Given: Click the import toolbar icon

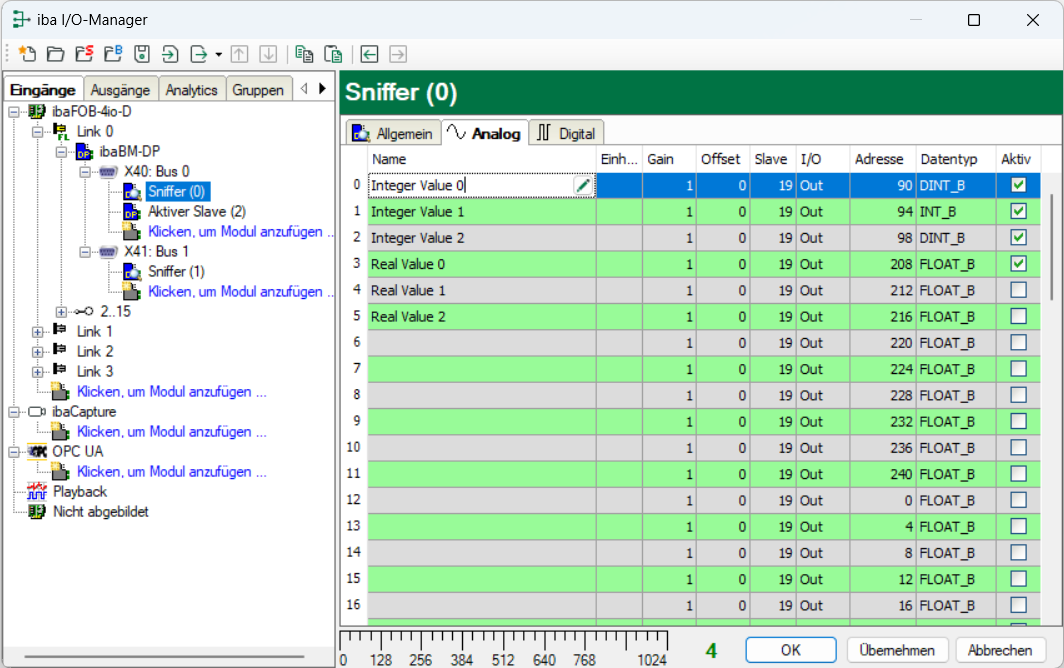Looking at the screenshot, I should [x=170, y=54].
